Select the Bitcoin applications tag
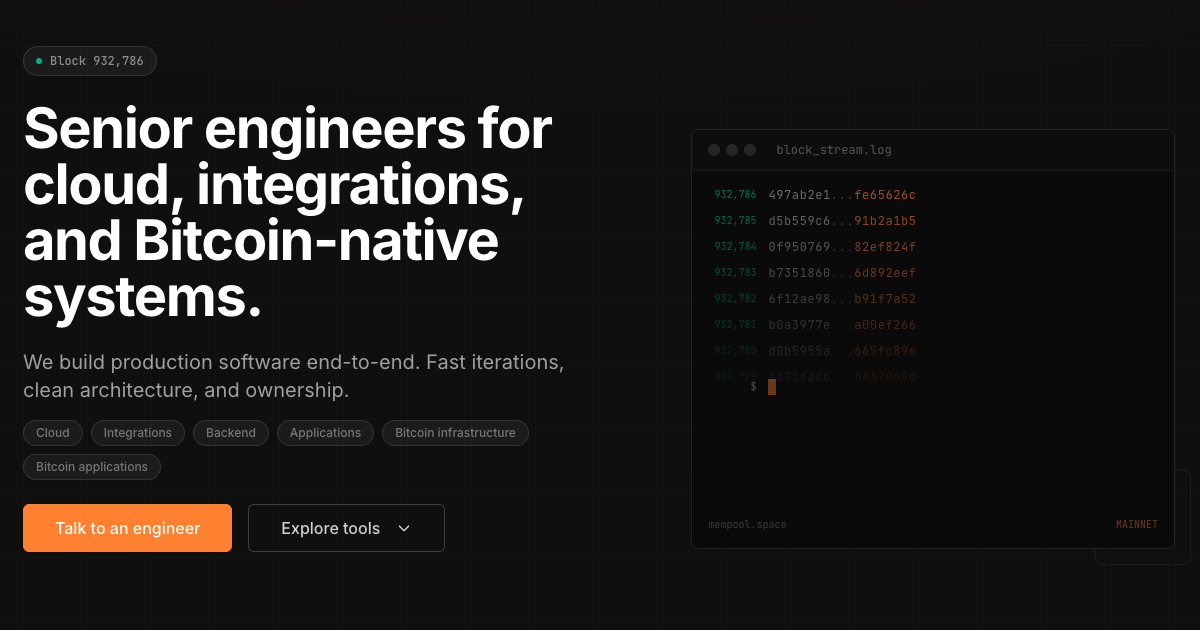This screenshot has height=630, width=1200. coord(92,467)
